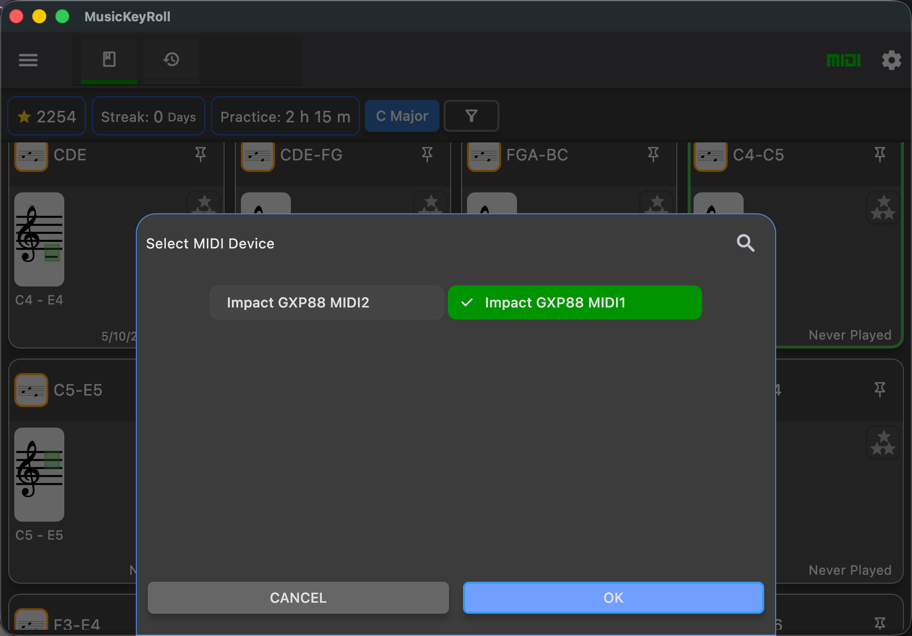Open the C Major key selector
Image resolution: width=912 pixels, height=636 pixels.
coord(402,116)
